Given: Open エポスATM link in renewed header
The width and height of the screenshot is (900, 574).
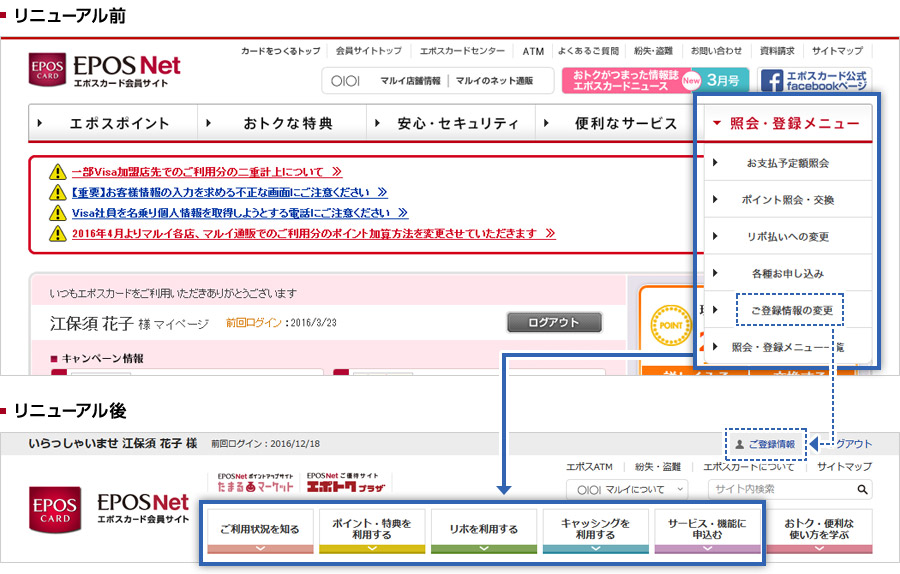Looking at the screenshot, I should click(589, 467).
